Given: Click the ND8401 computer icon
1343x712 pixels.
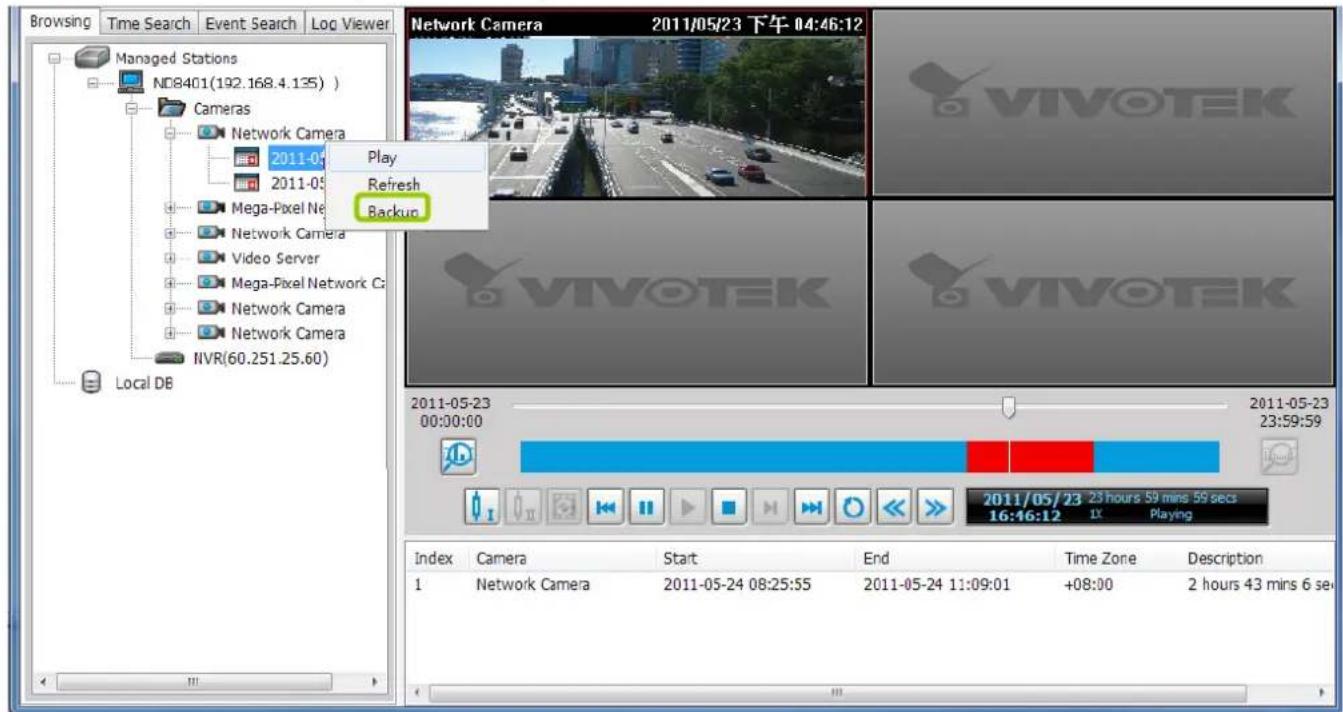Looking at the screenshot, I should tap(130, 83).
